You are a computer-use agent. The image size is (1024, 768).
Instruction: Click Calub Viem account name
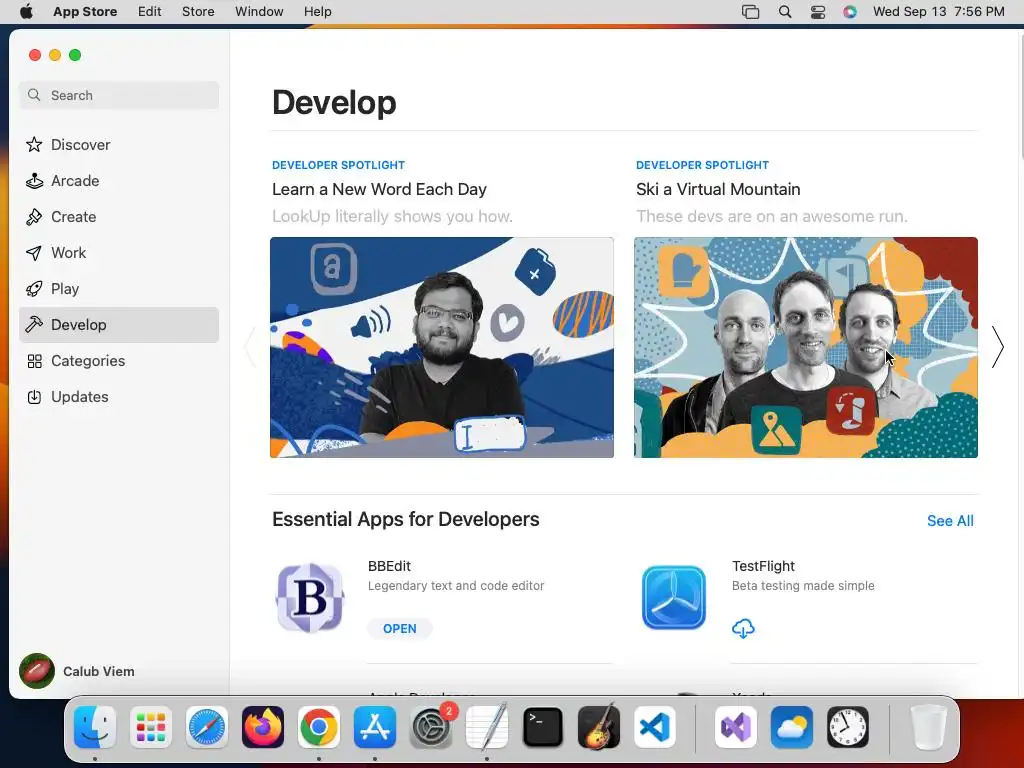coord(99,671)
